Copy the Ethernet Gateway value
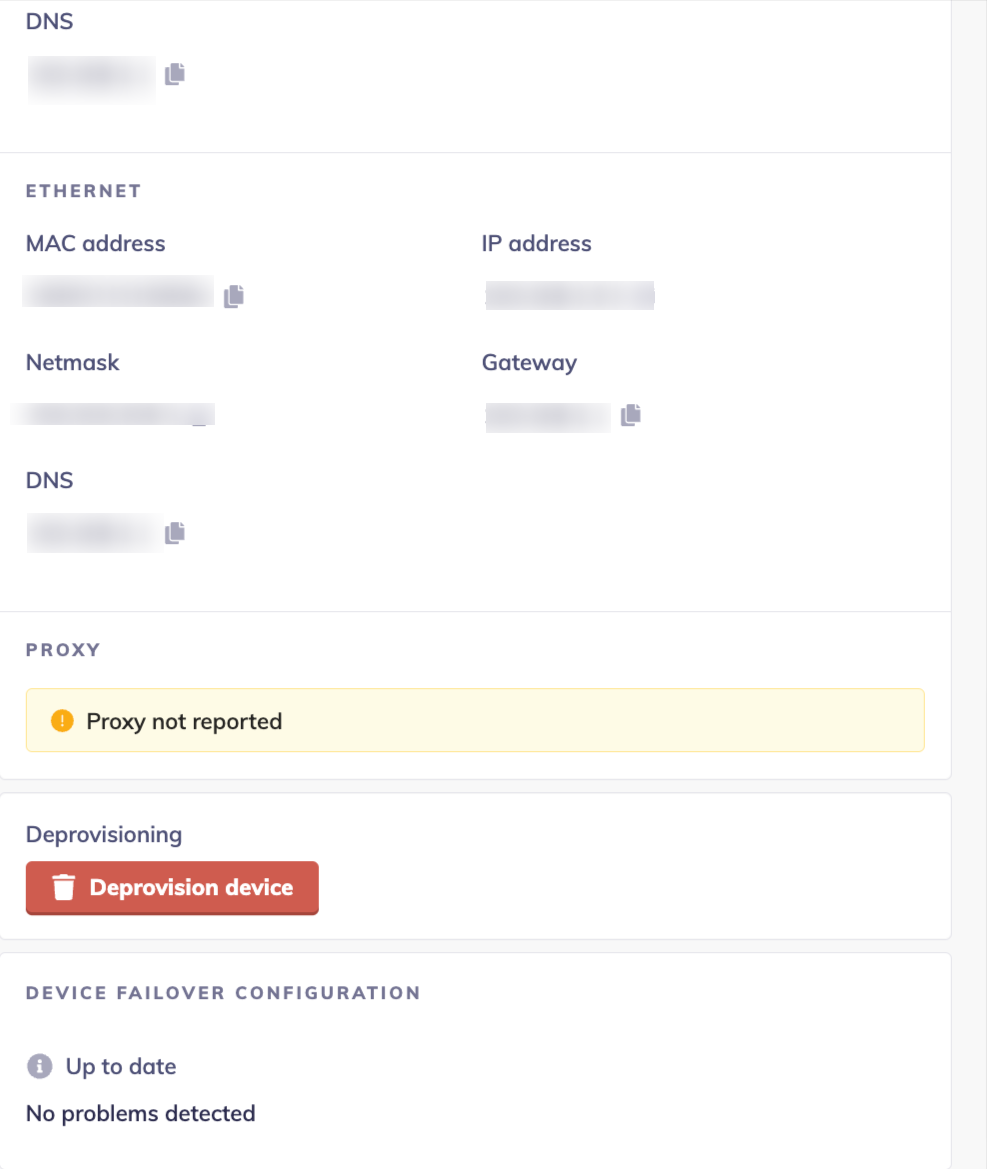Viewport: 987px width, 1169px height. pos(630,415)
